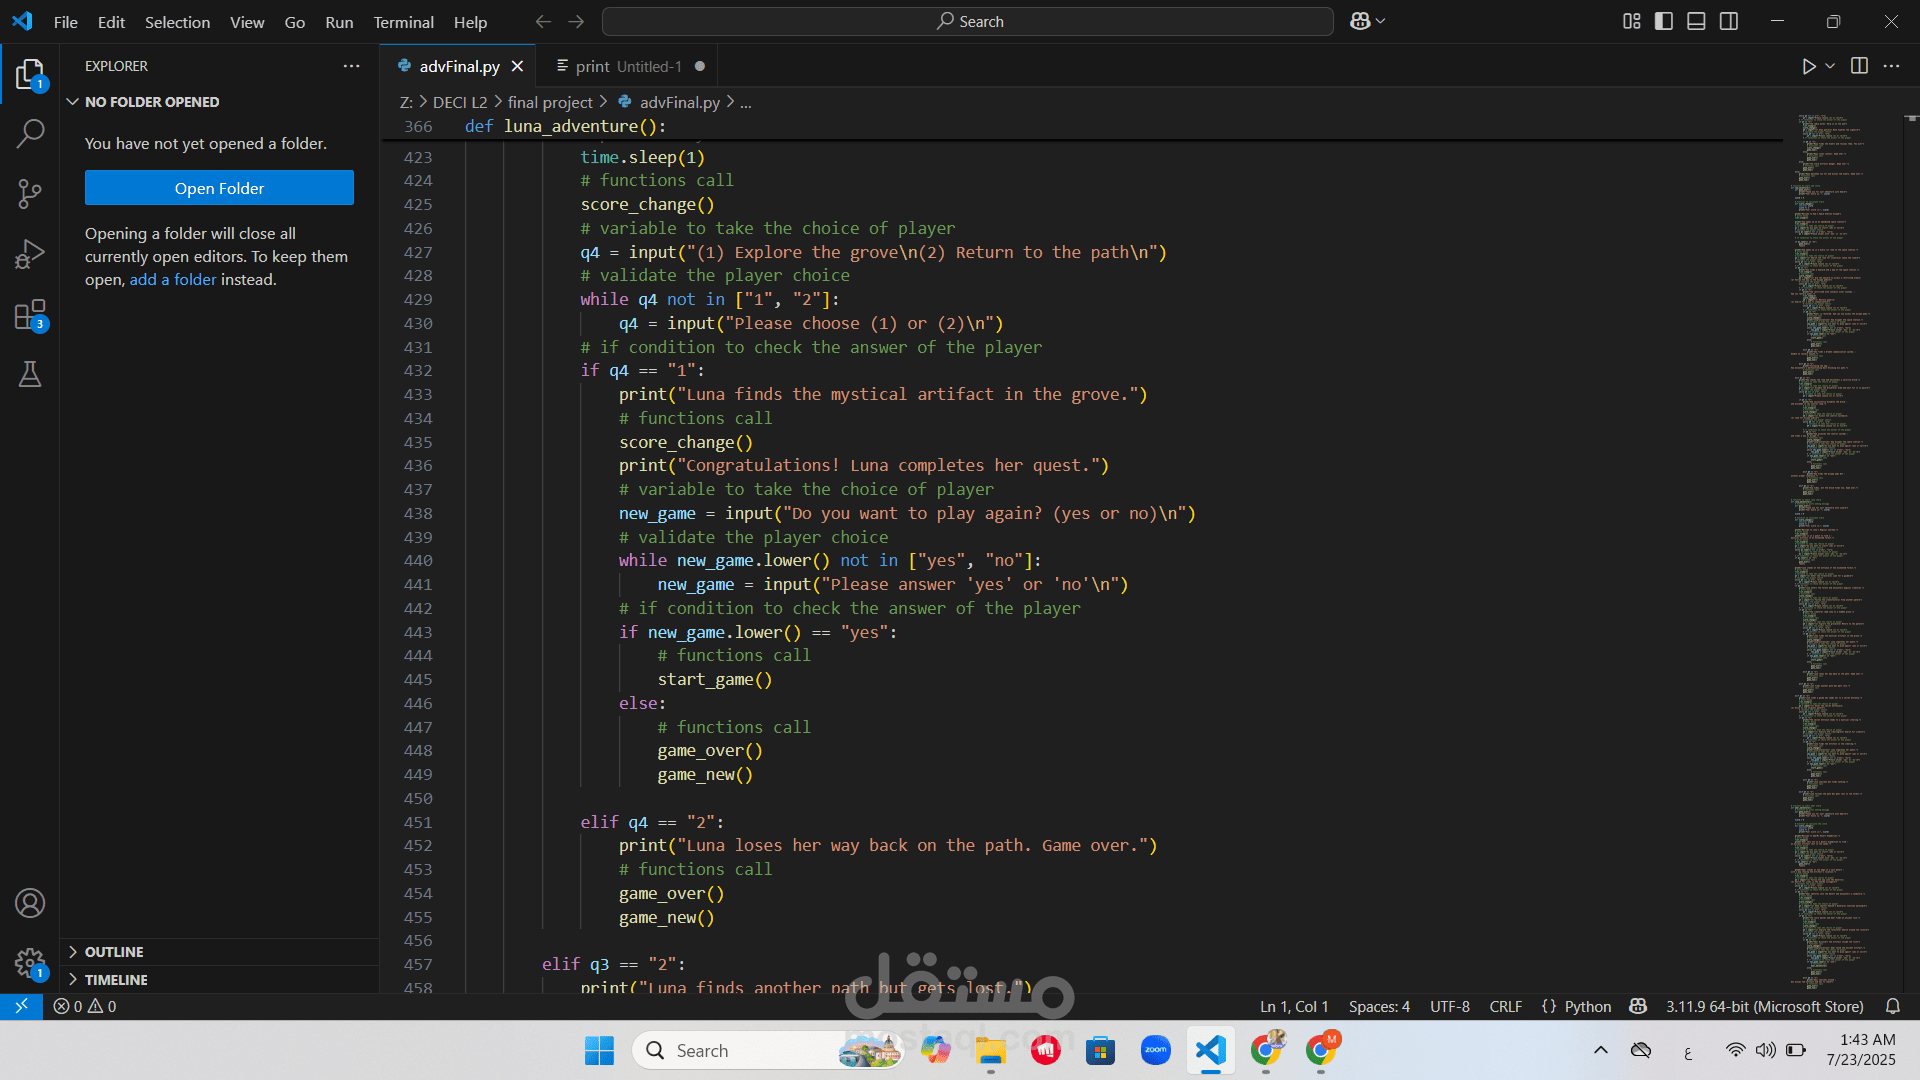Click the Open Folder button
Image resolution: width=1920 pixels, height=1080 pixels.
(x=219, y=188)
